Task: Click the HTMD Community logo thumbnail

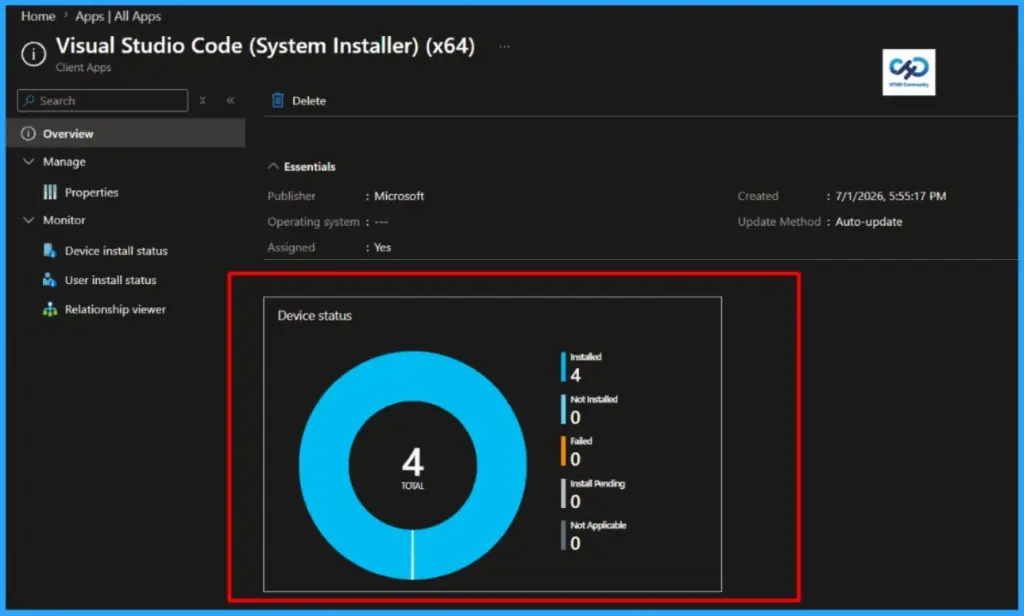Action: click(908, 72)
